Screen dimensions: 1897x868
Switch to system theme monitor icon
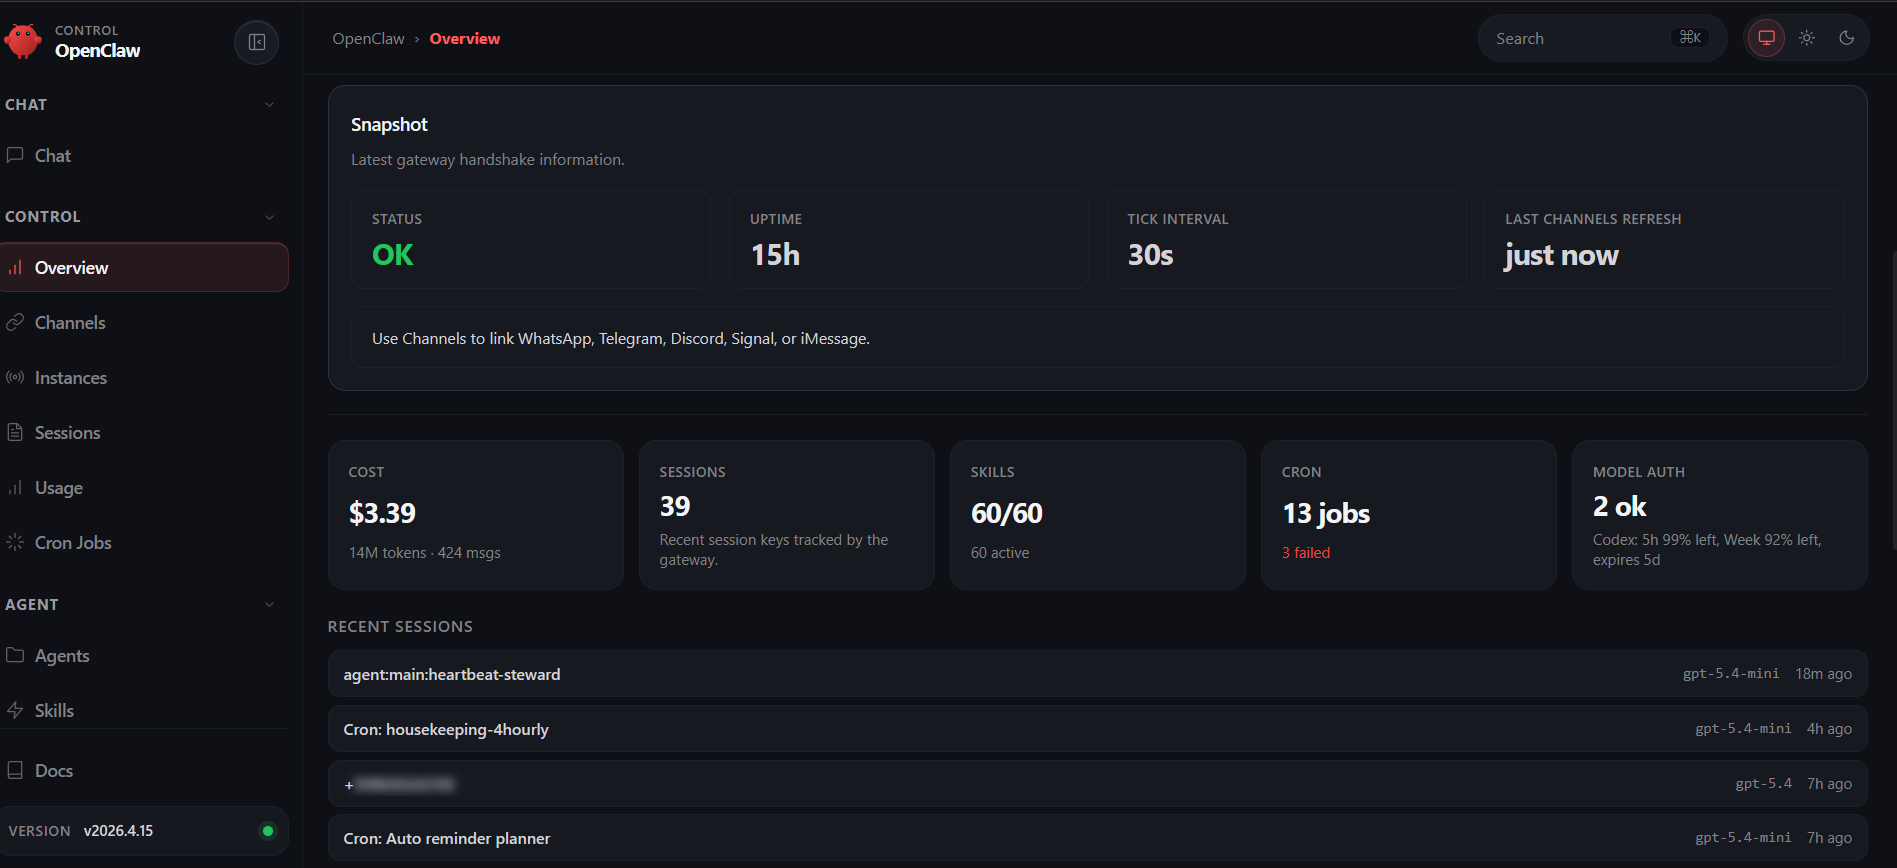[1766, 38]
